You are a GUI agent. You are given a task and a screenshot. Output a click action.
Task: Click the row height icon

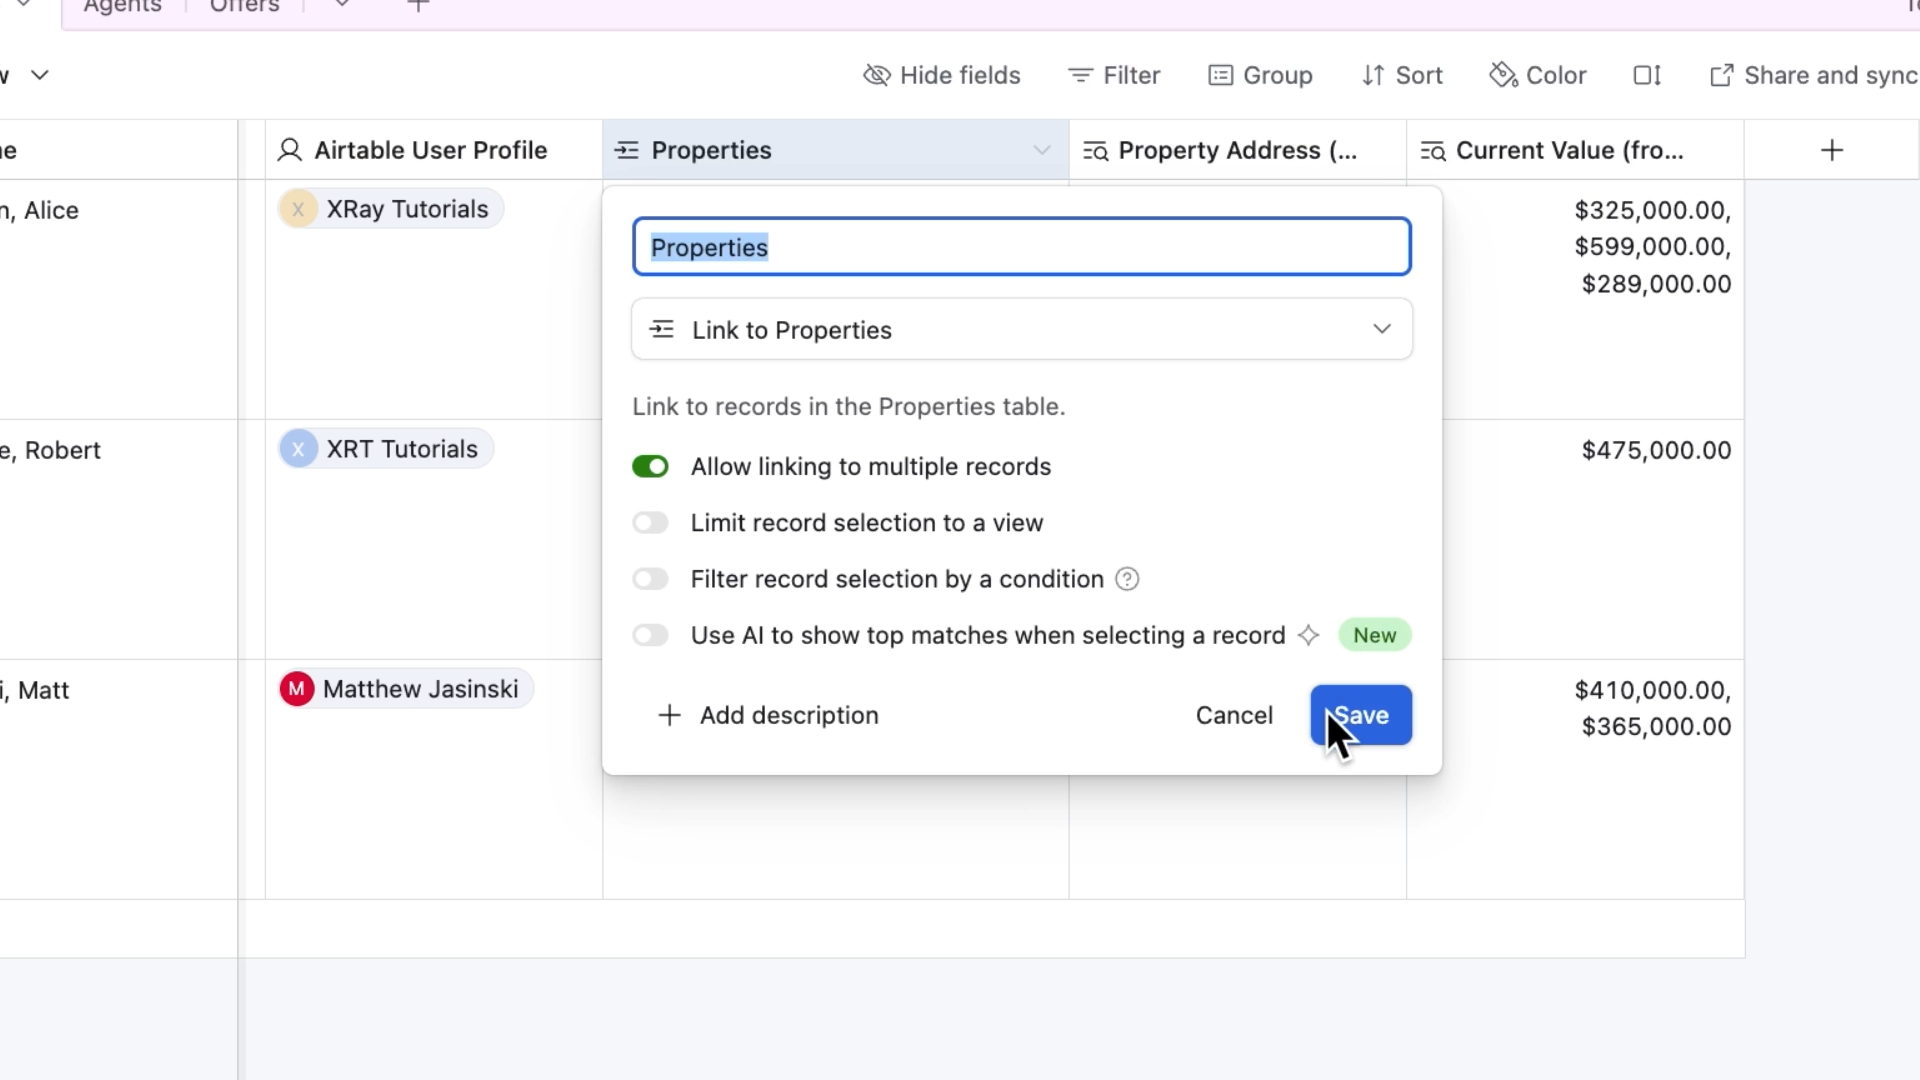[1647, 76]
